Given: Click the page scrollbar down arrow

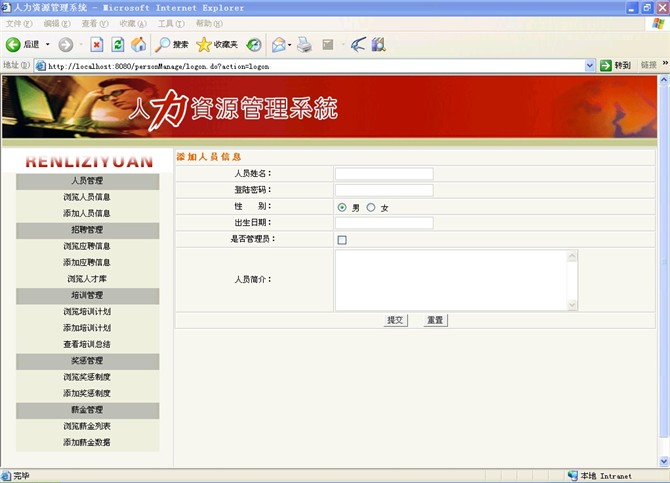Looking at the screenshot, I should click(664, 461).
